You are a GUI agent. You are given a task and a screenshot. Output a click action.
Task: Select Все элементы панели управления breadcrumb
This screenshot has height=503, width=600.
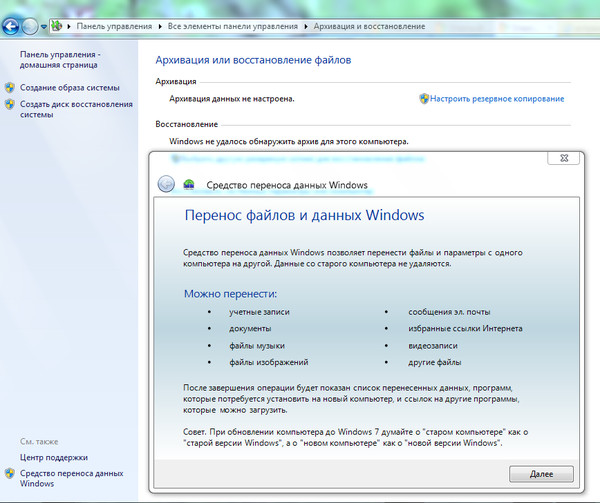(x=233, y=26)
